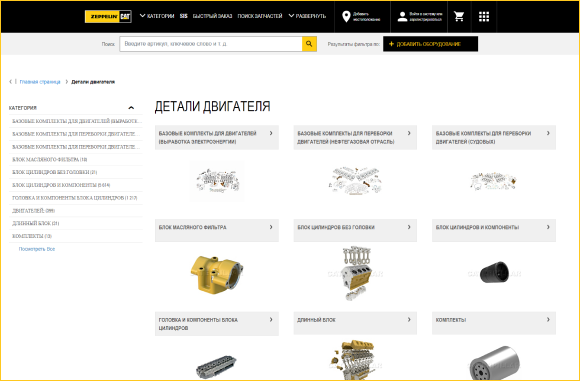The image size is (580, 381).
Task: Click the user account icon
Action: [402, 17]
